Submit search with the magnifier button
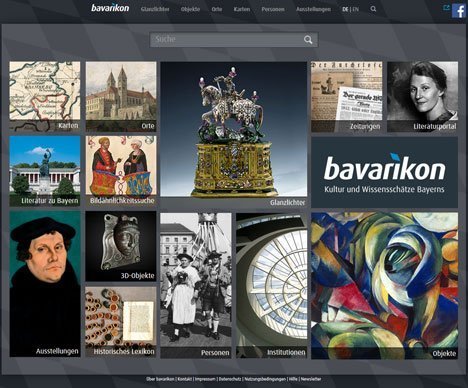The image size is (468, 388). [308, 40]
